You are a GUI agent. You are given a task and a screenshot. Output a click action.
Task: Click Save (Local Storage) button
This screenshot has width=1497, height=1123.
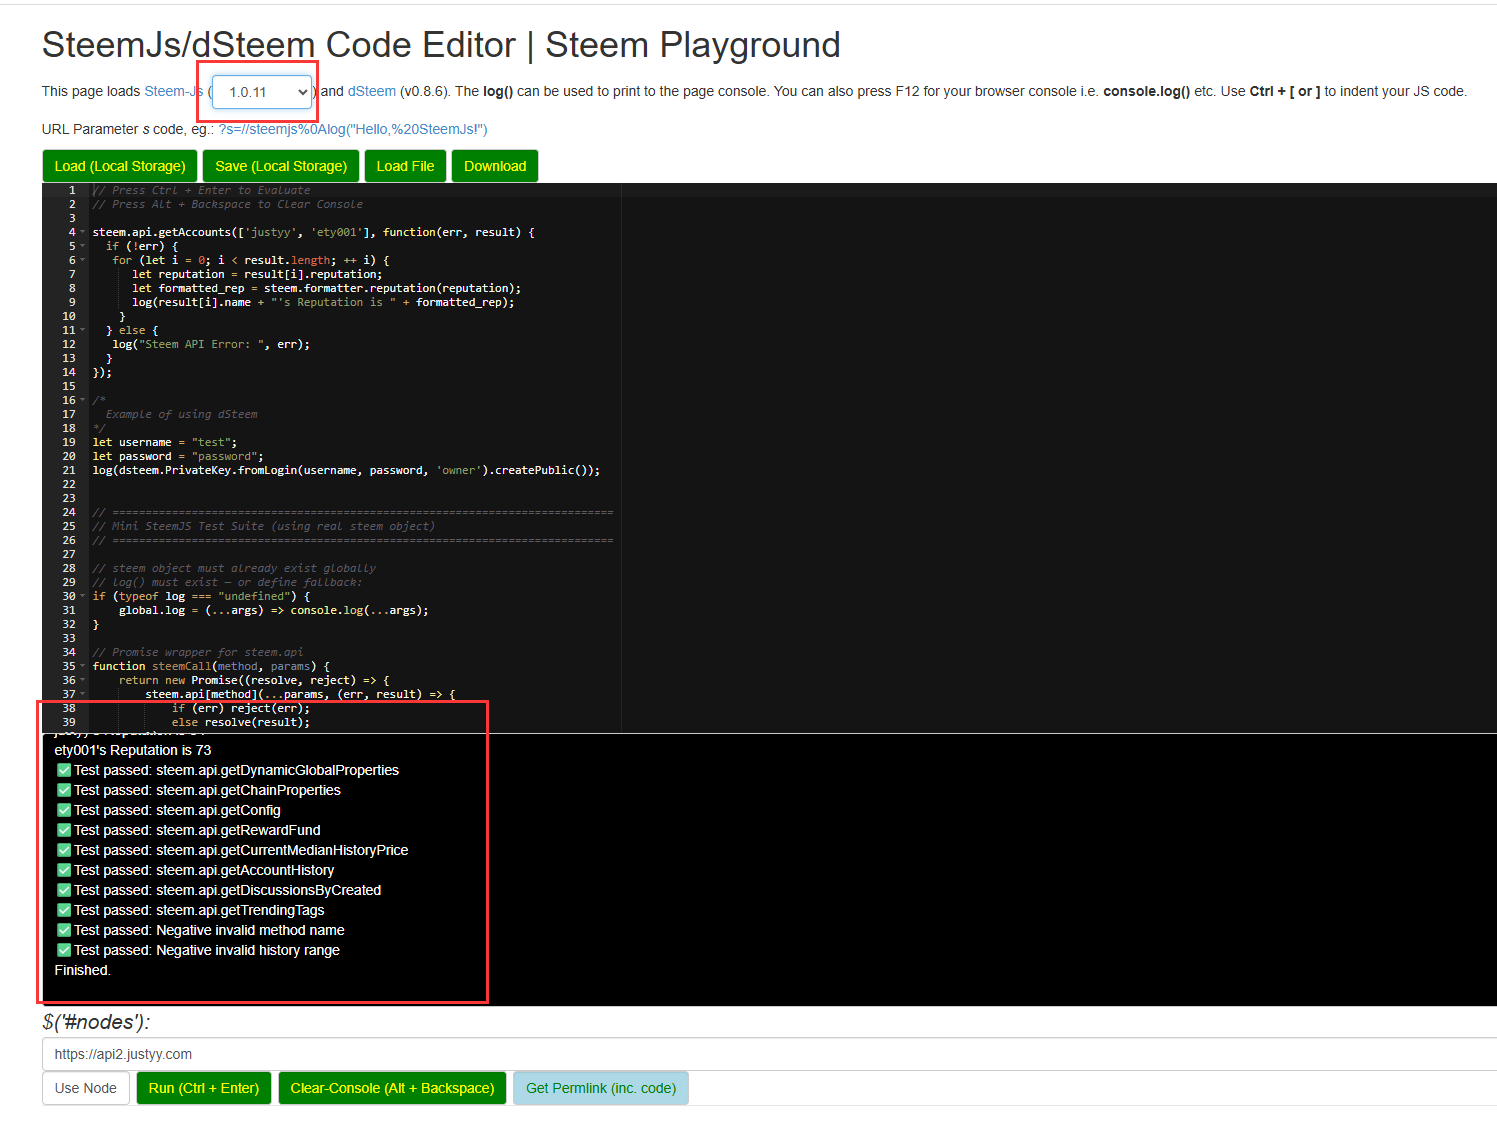281,166
